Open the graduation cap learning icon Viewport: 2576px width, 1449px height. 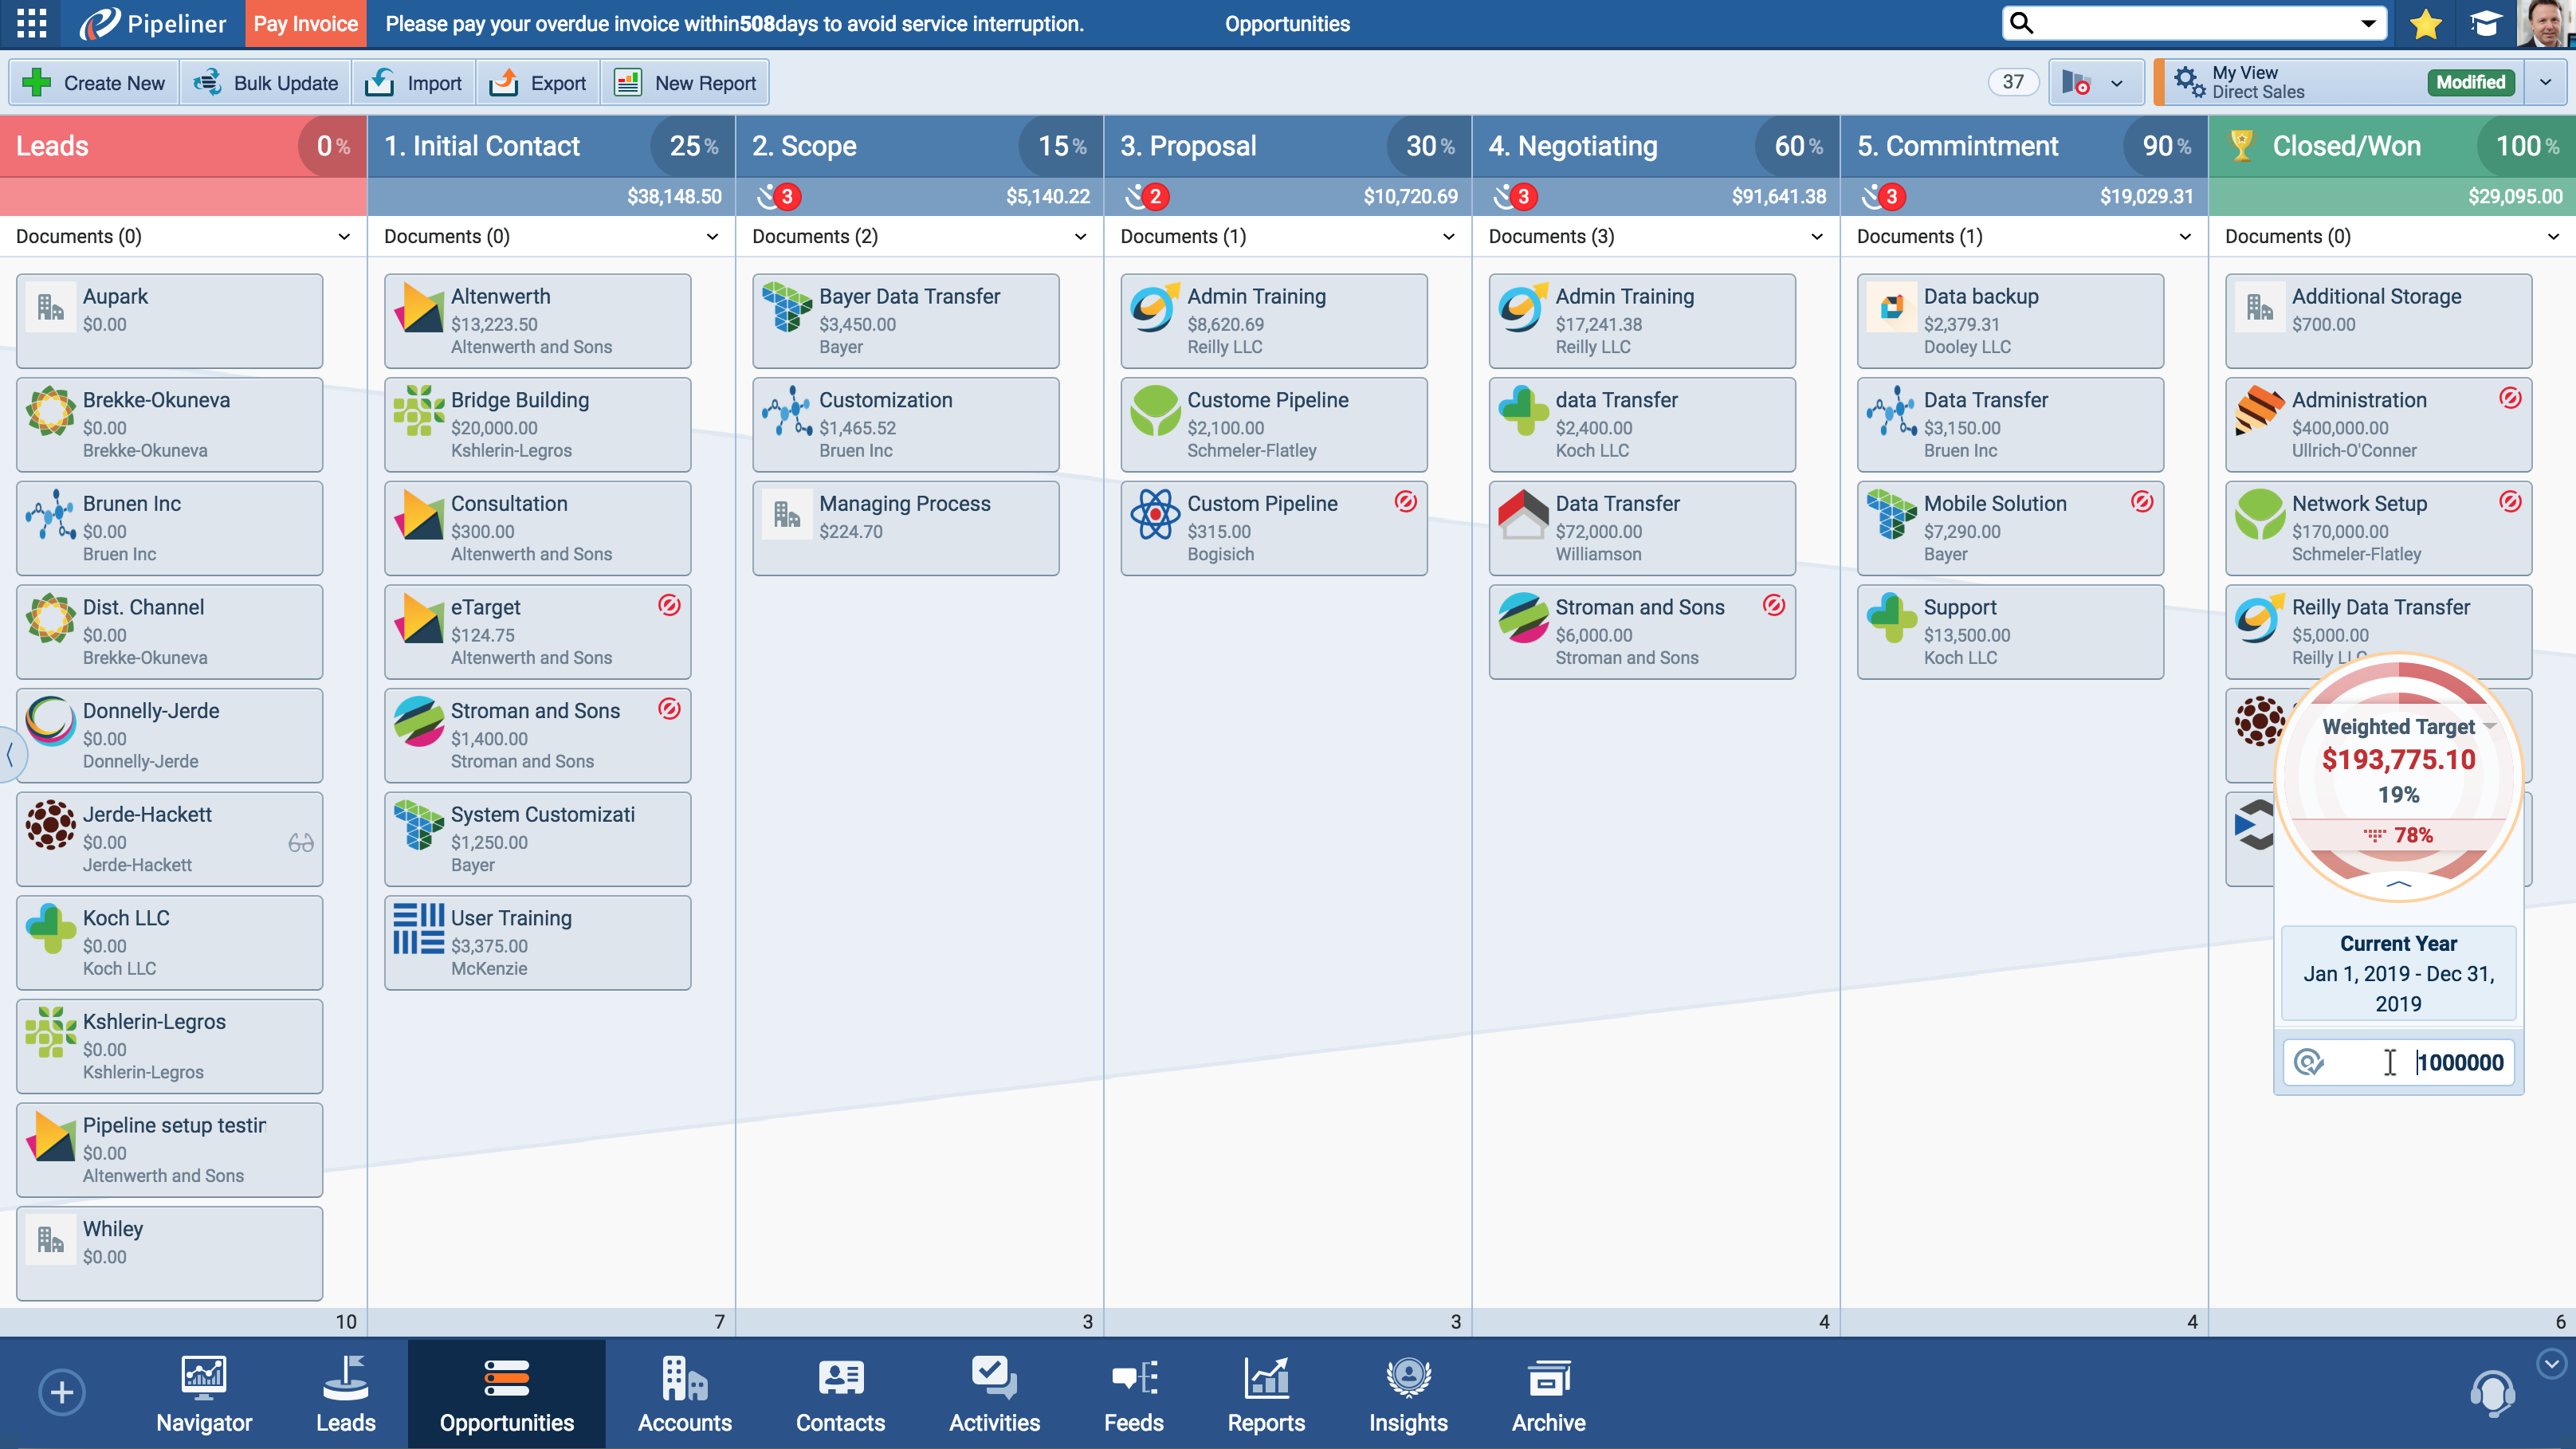click(x=2485, y=23)
